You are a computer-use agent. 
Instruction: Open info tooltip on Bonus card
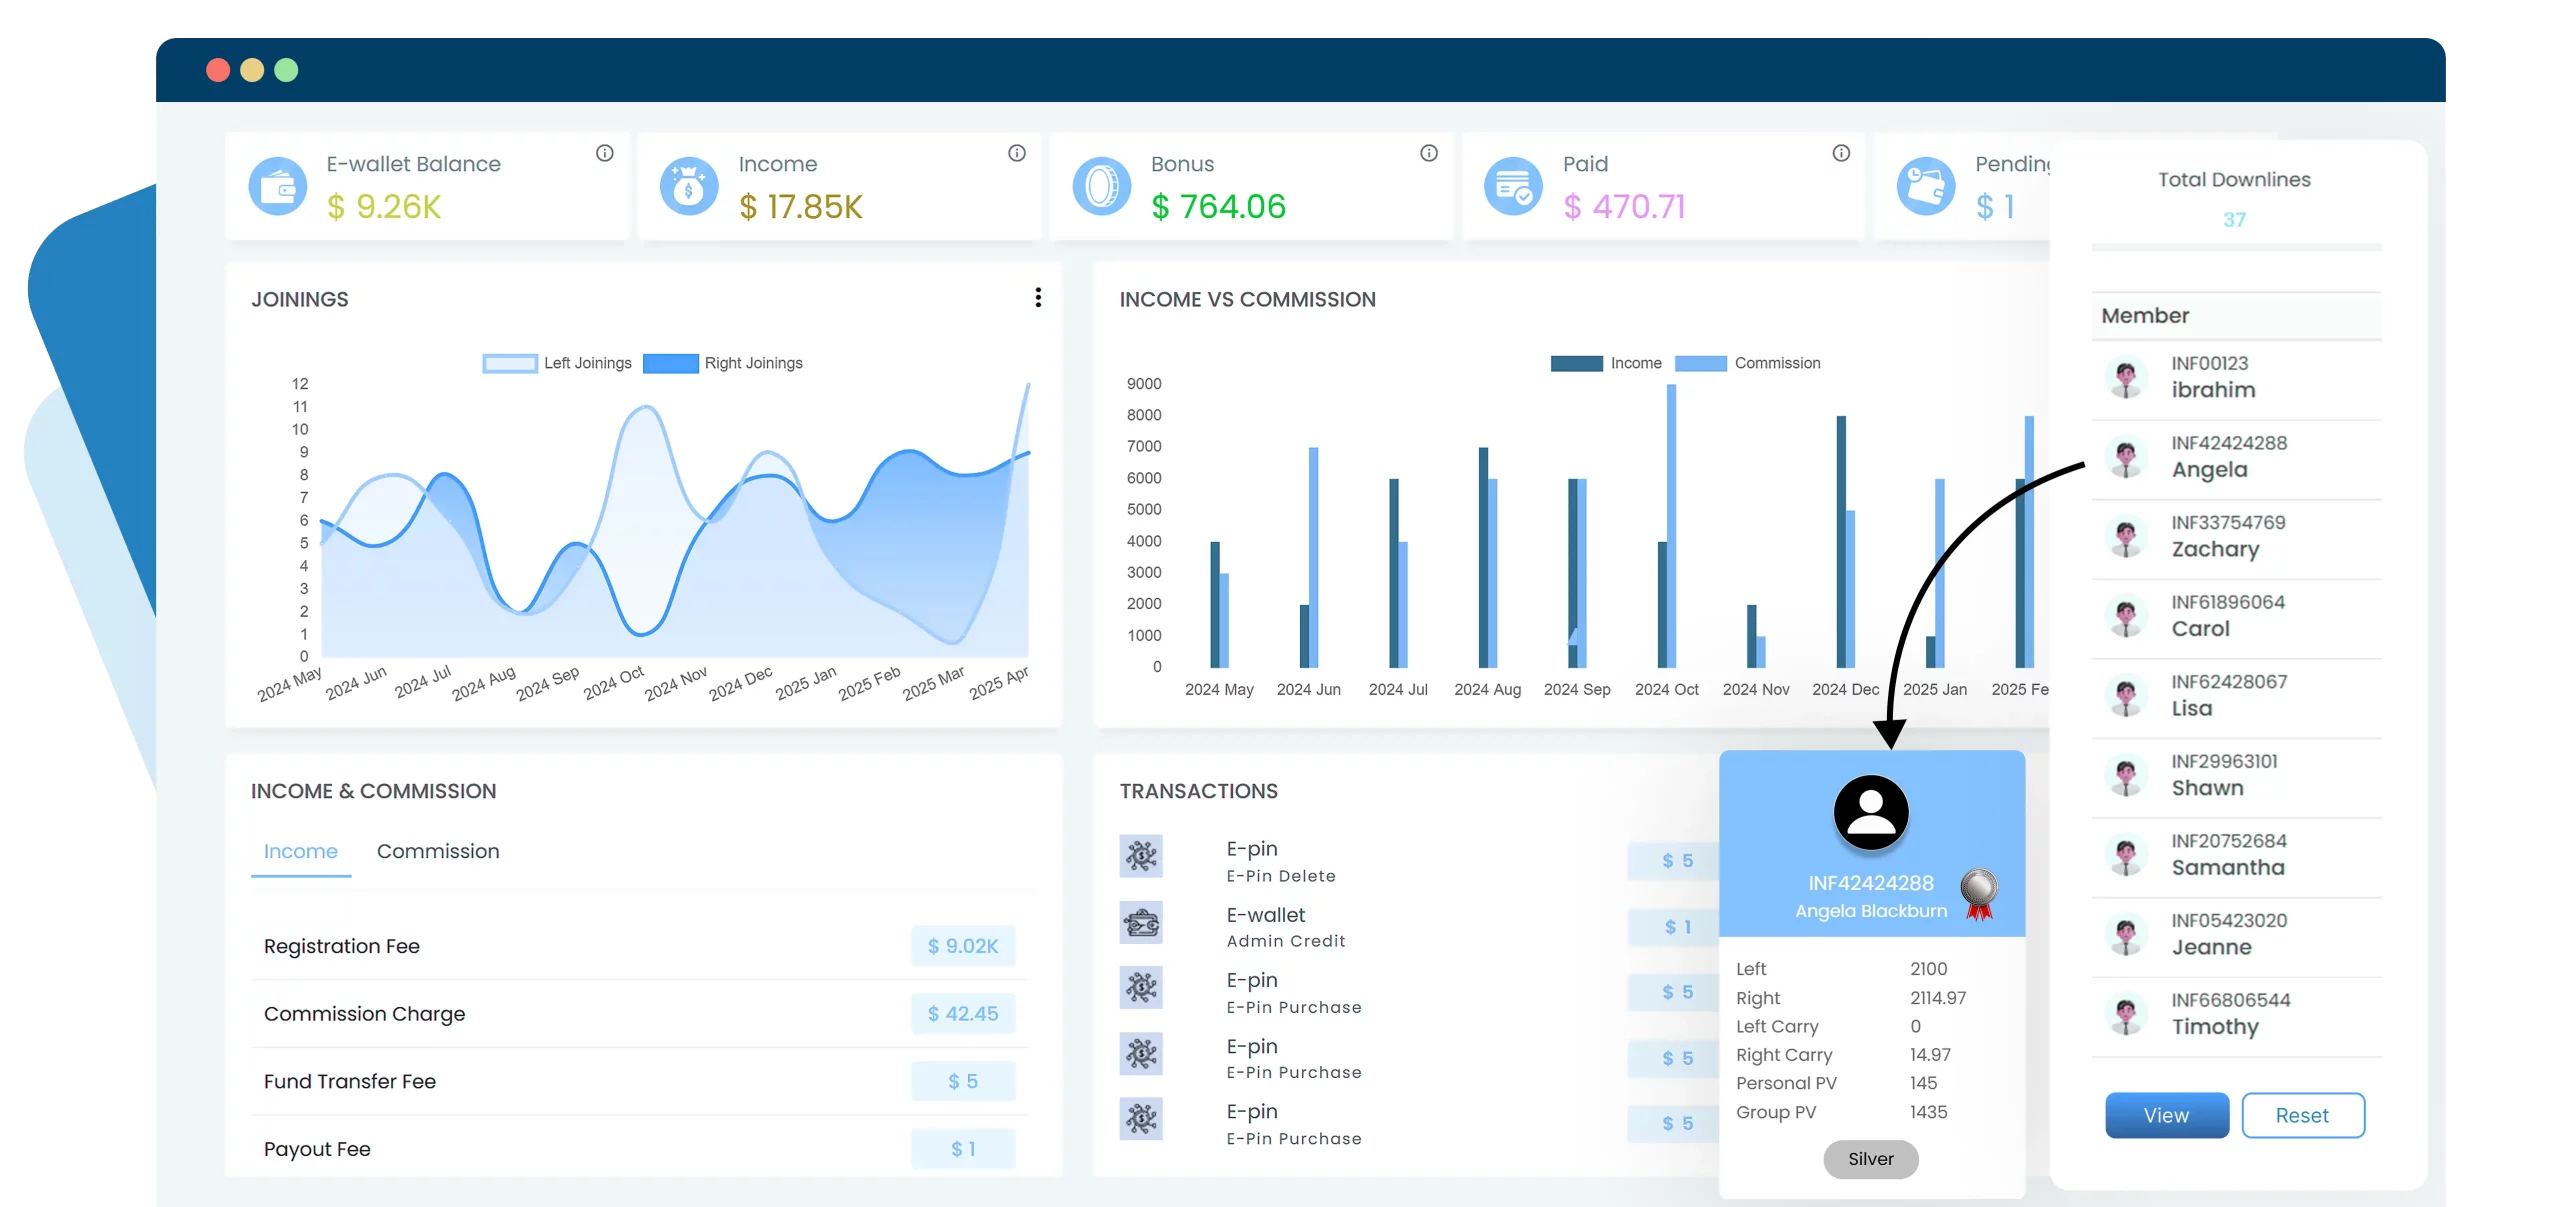pyautogui.click(x=1429, y=153)
